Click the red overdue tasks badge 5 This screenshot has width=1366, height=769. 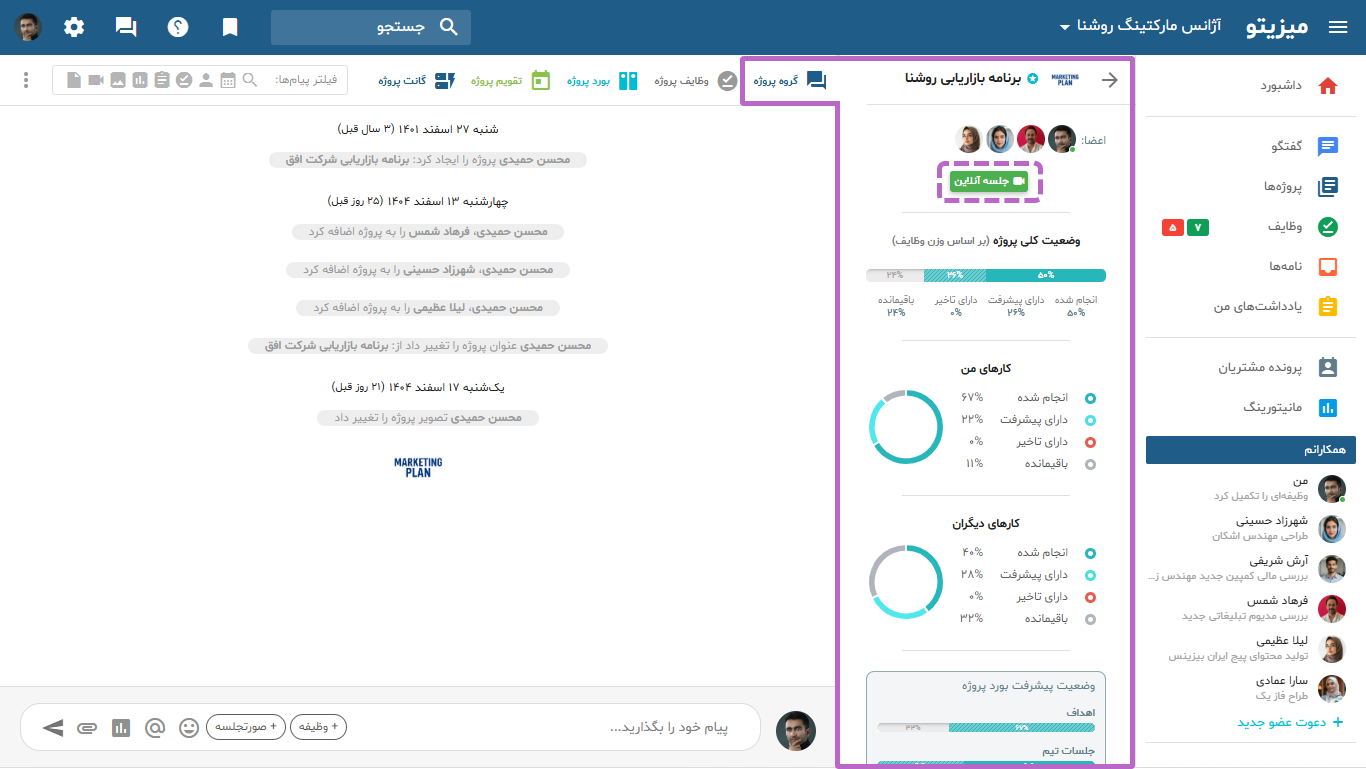point(1172,228)
